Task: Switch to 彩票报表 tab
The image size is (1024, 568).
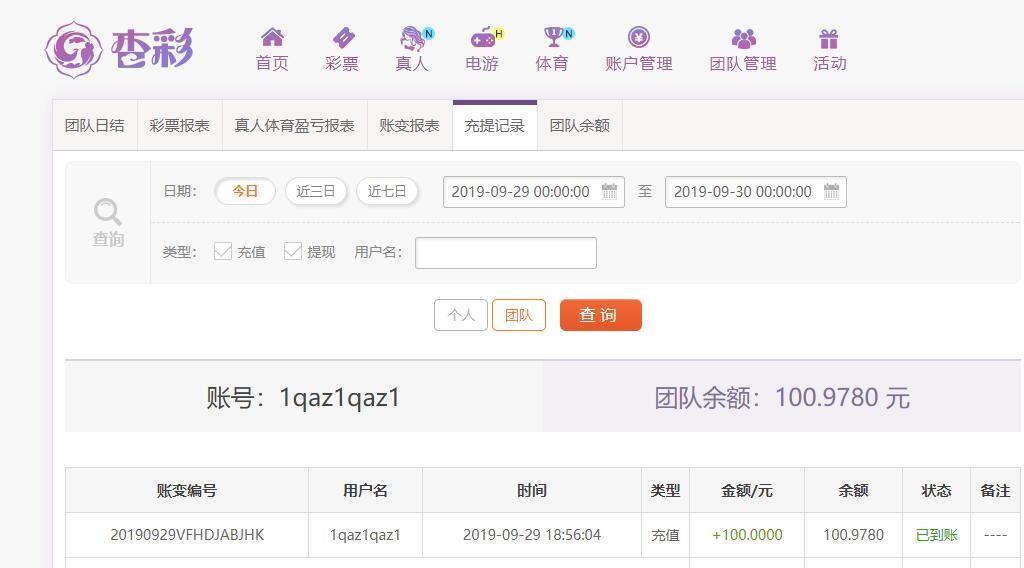Action: tap(180, 125)
